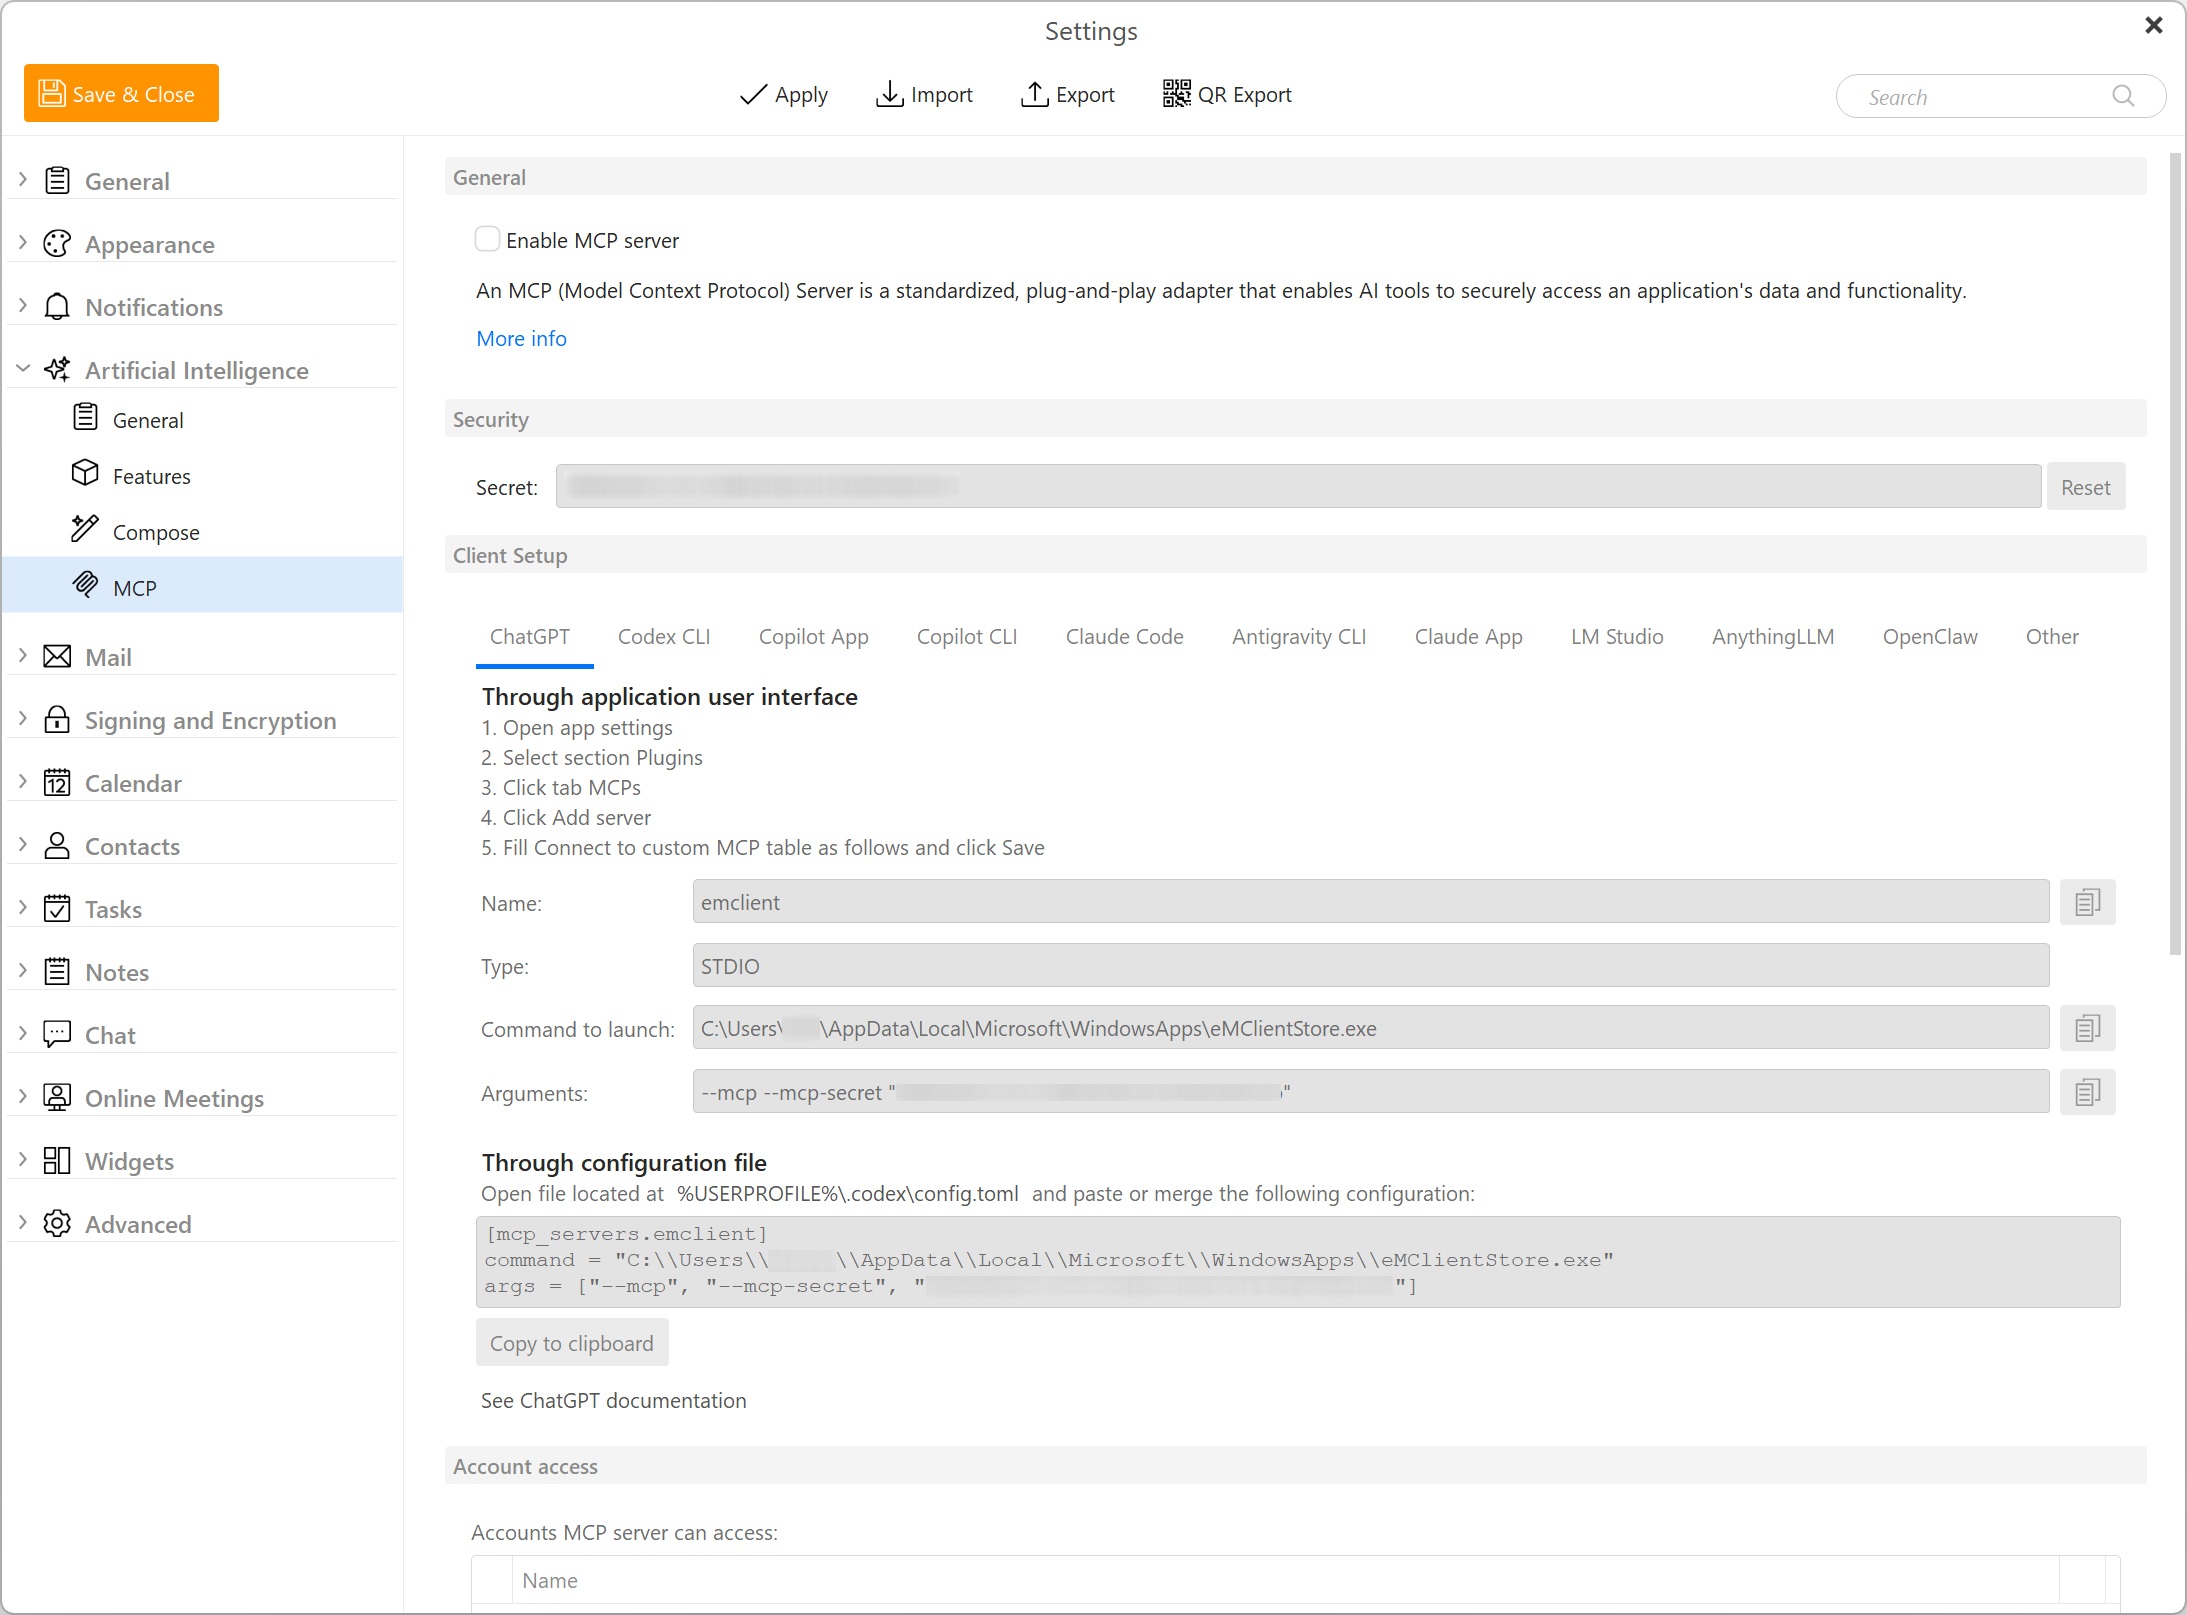Viewport: 2187px width, 1615px height.
Task: Click the Online Meetings icon
Action: pos(58,1098)
